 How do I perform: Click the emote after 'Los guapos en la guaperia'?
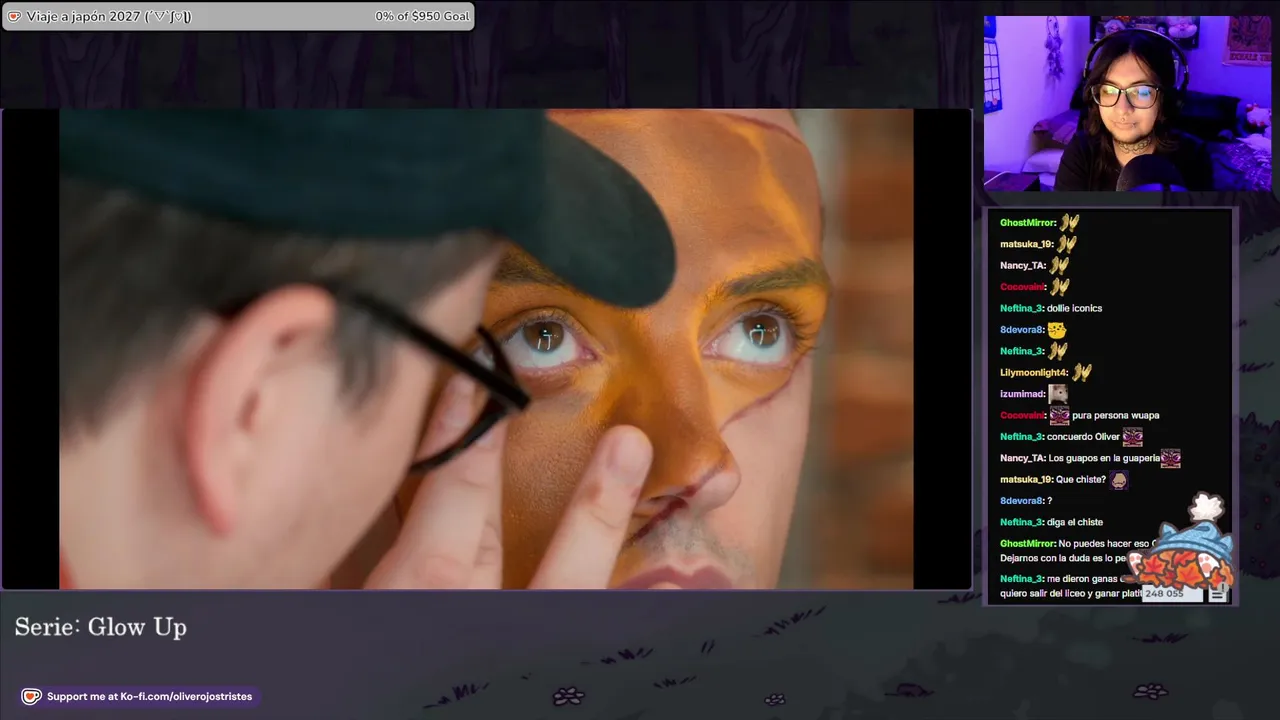click(x=1171, y=458)
